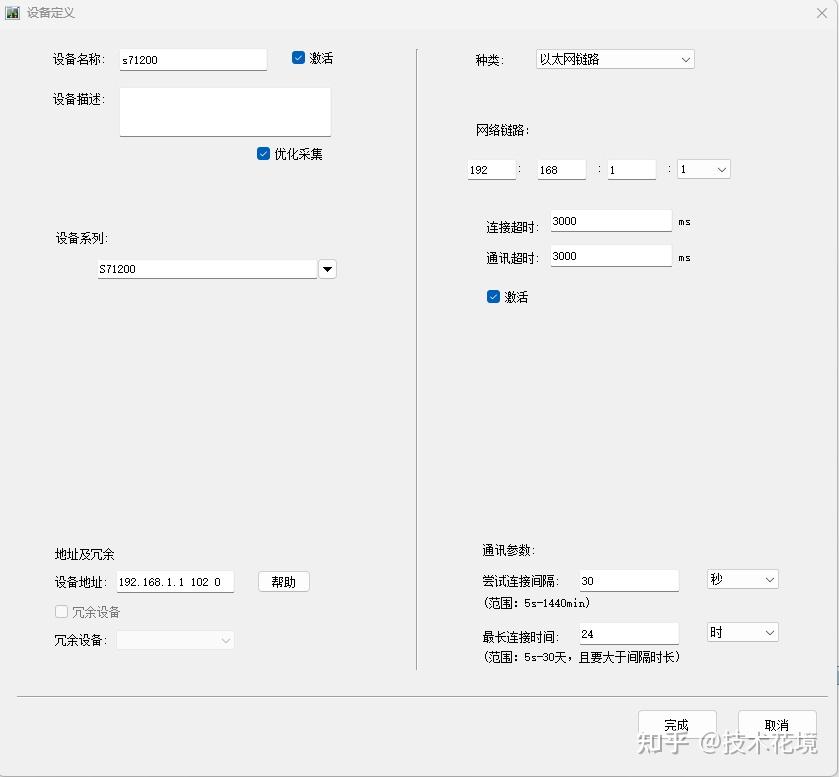Toggle the 优化采集 checkbox
This screenshot has width=839, height=777.
coord(263,154)
